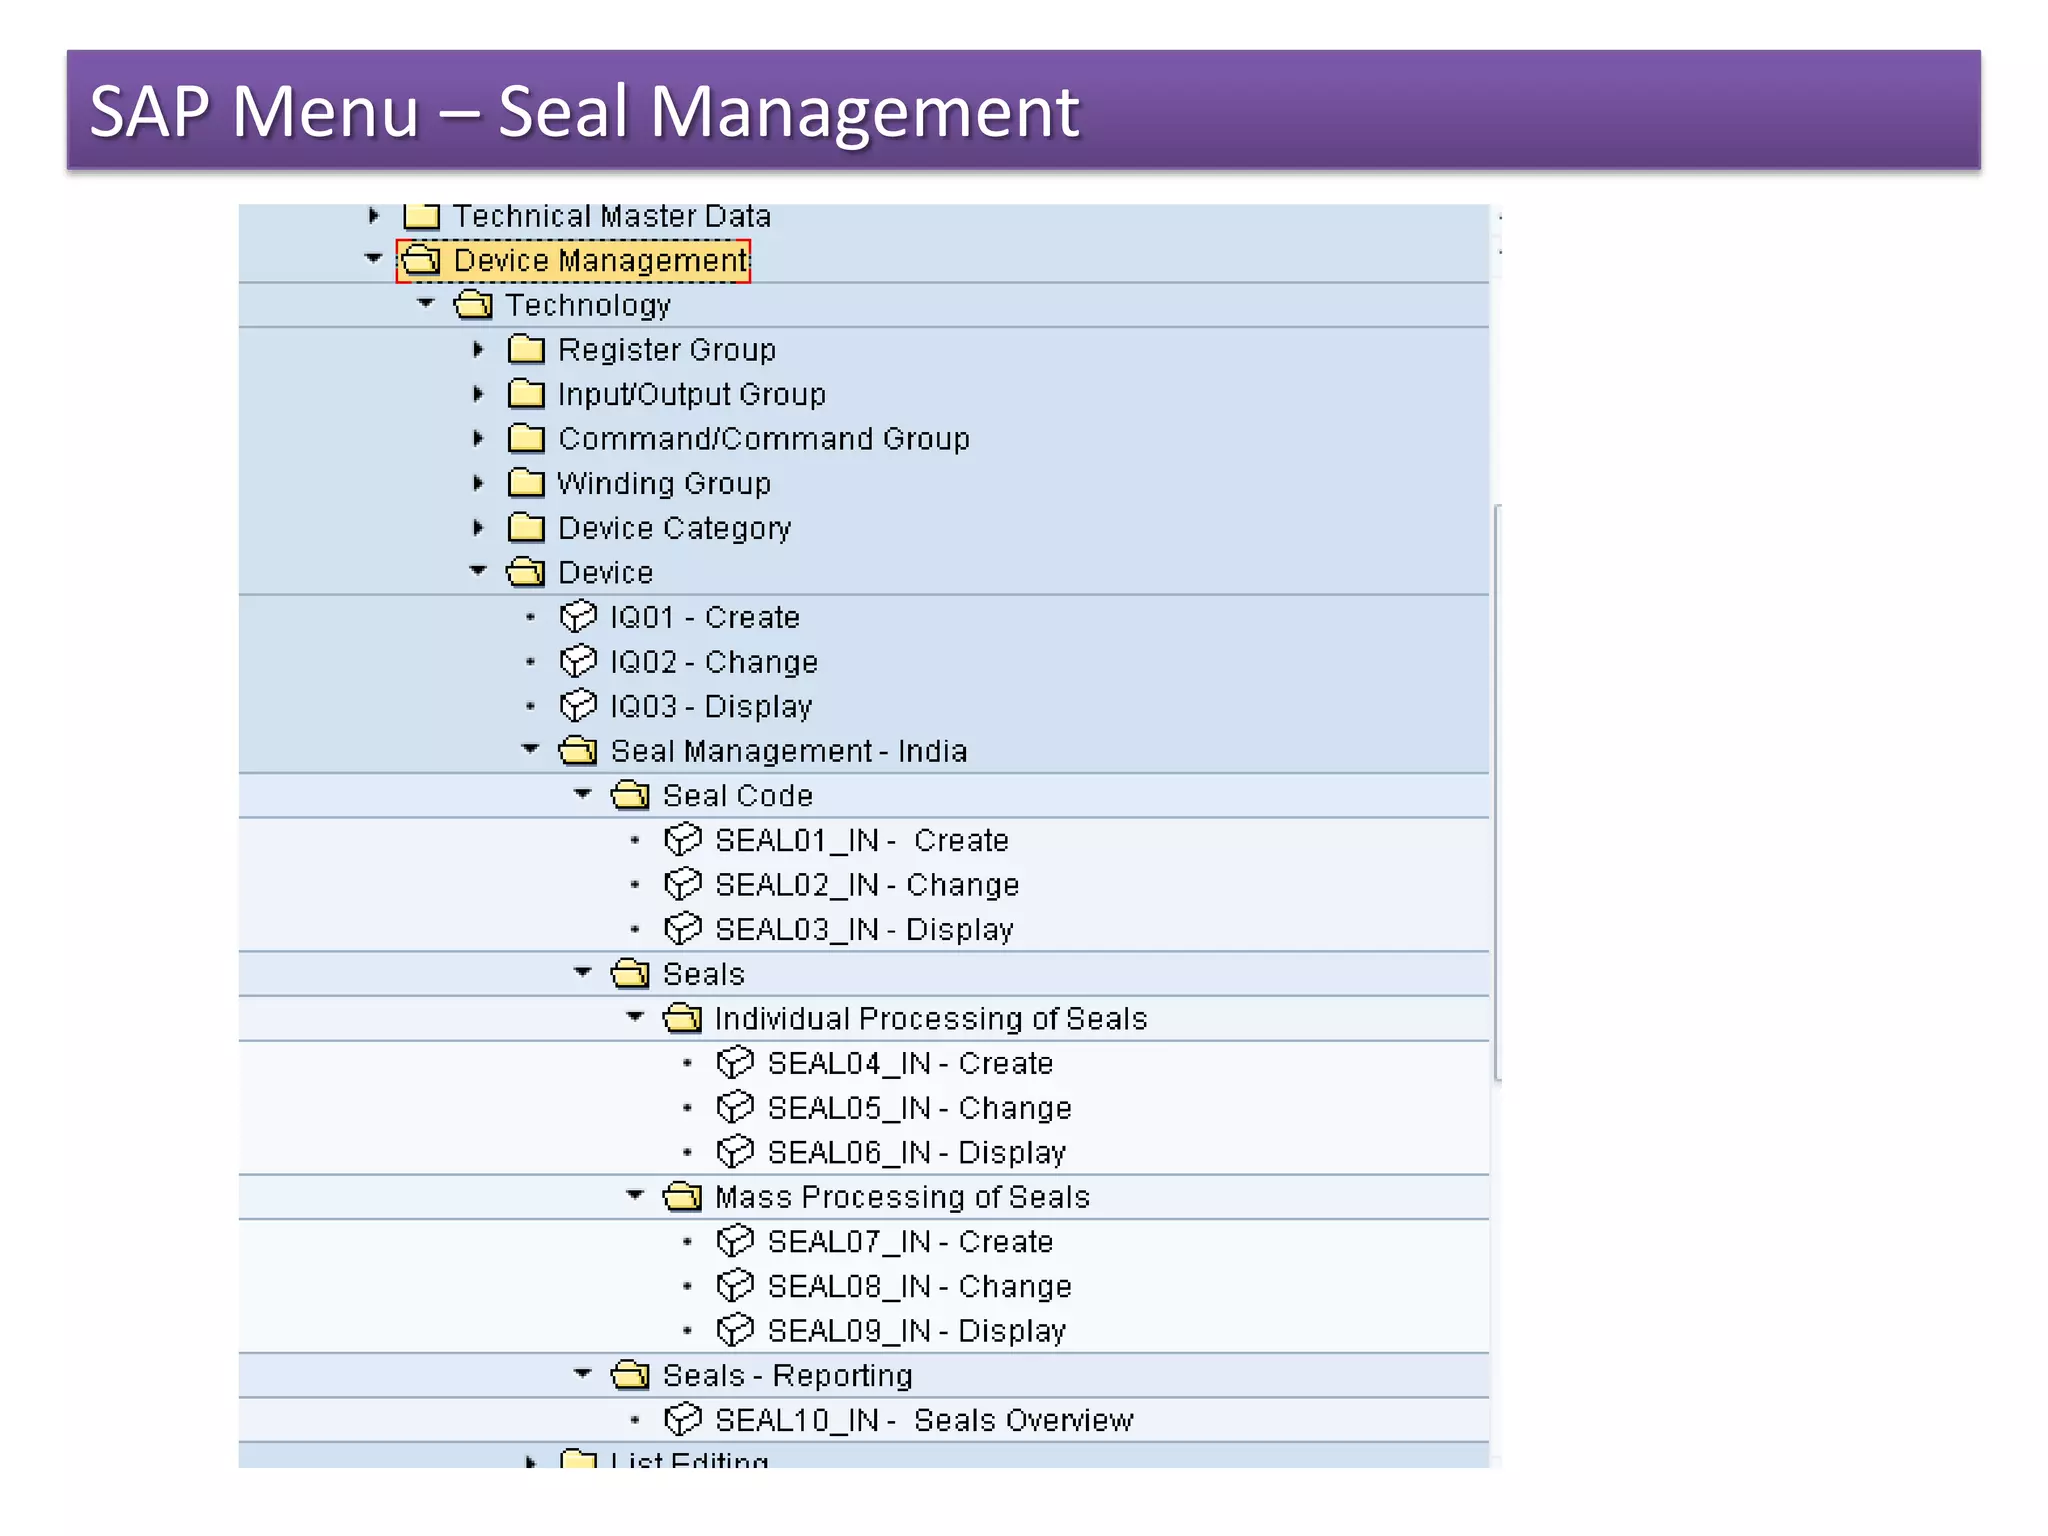
Task: Select the Individual Processing of Seals label
Action: point(931,1018)
